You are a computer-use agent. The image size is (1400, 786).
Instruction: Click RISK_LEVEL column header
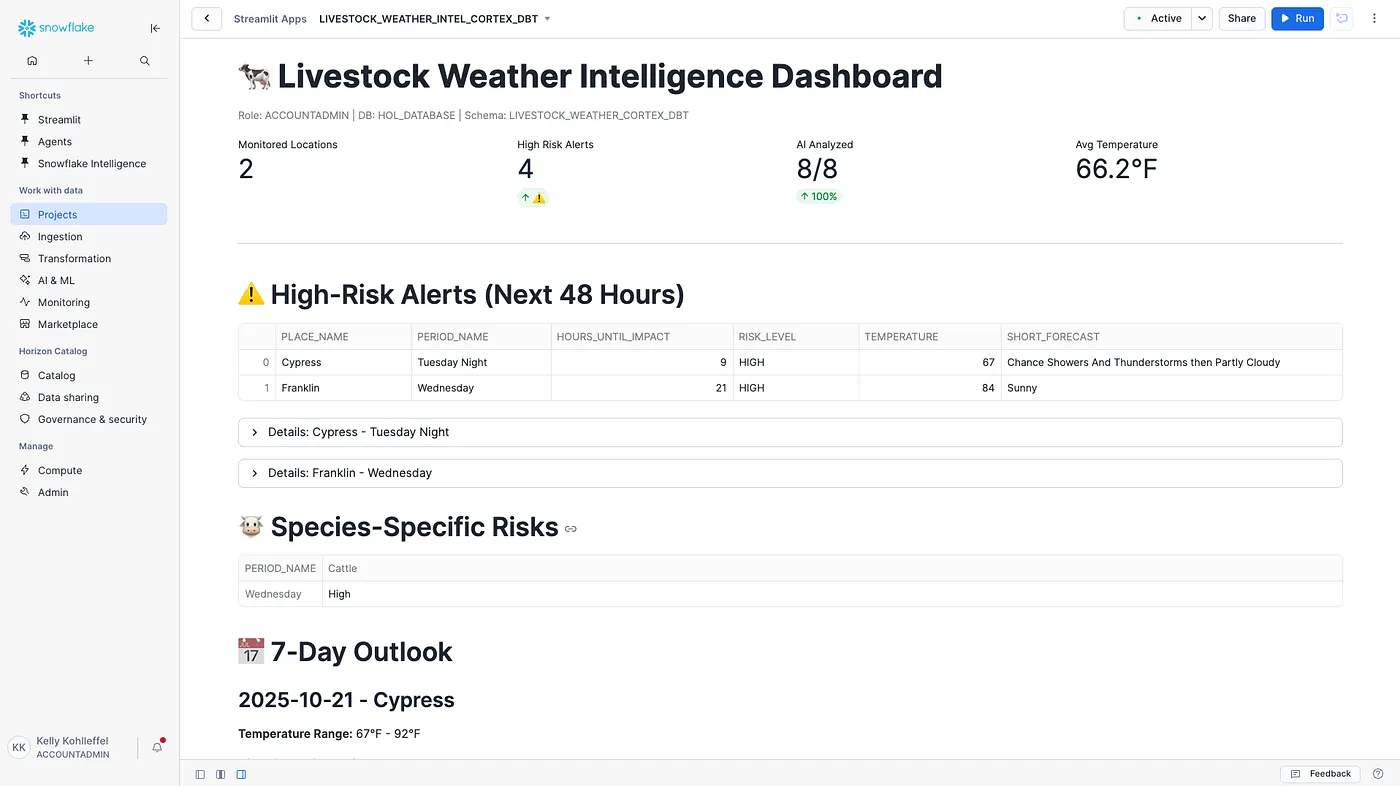pyautogui.click(x=795, y=337)
